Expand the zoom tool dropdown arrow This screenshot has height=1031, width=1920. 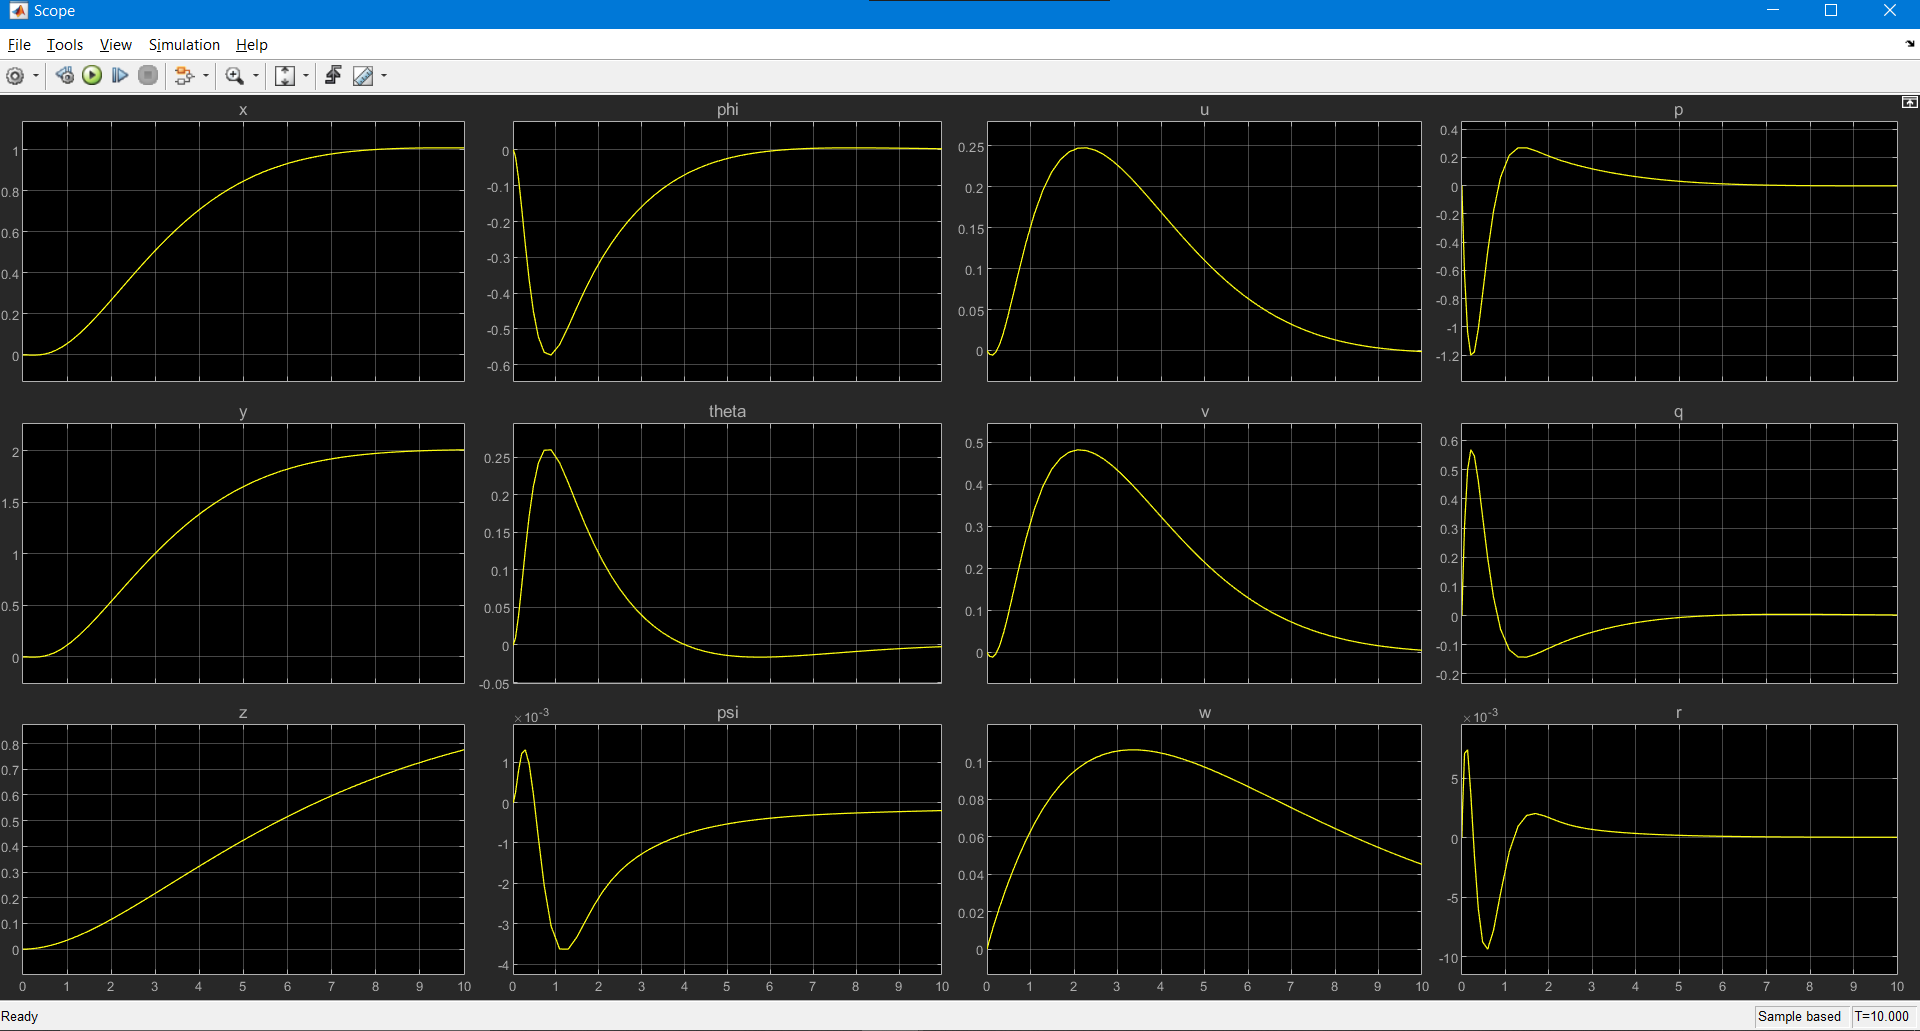click(x=256, y=76)
